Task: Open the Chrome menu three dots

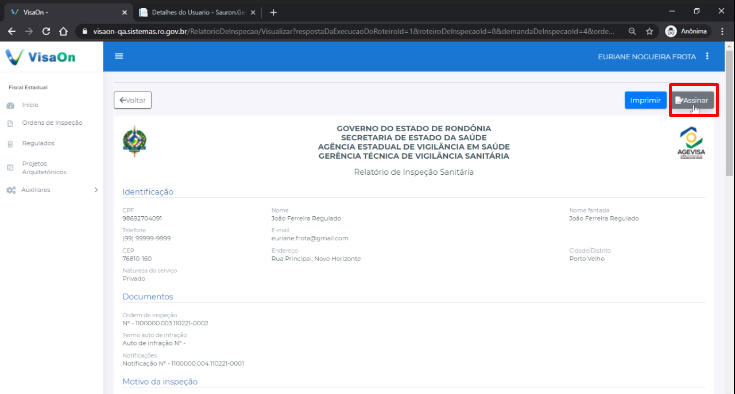Action: coord(722,31)
